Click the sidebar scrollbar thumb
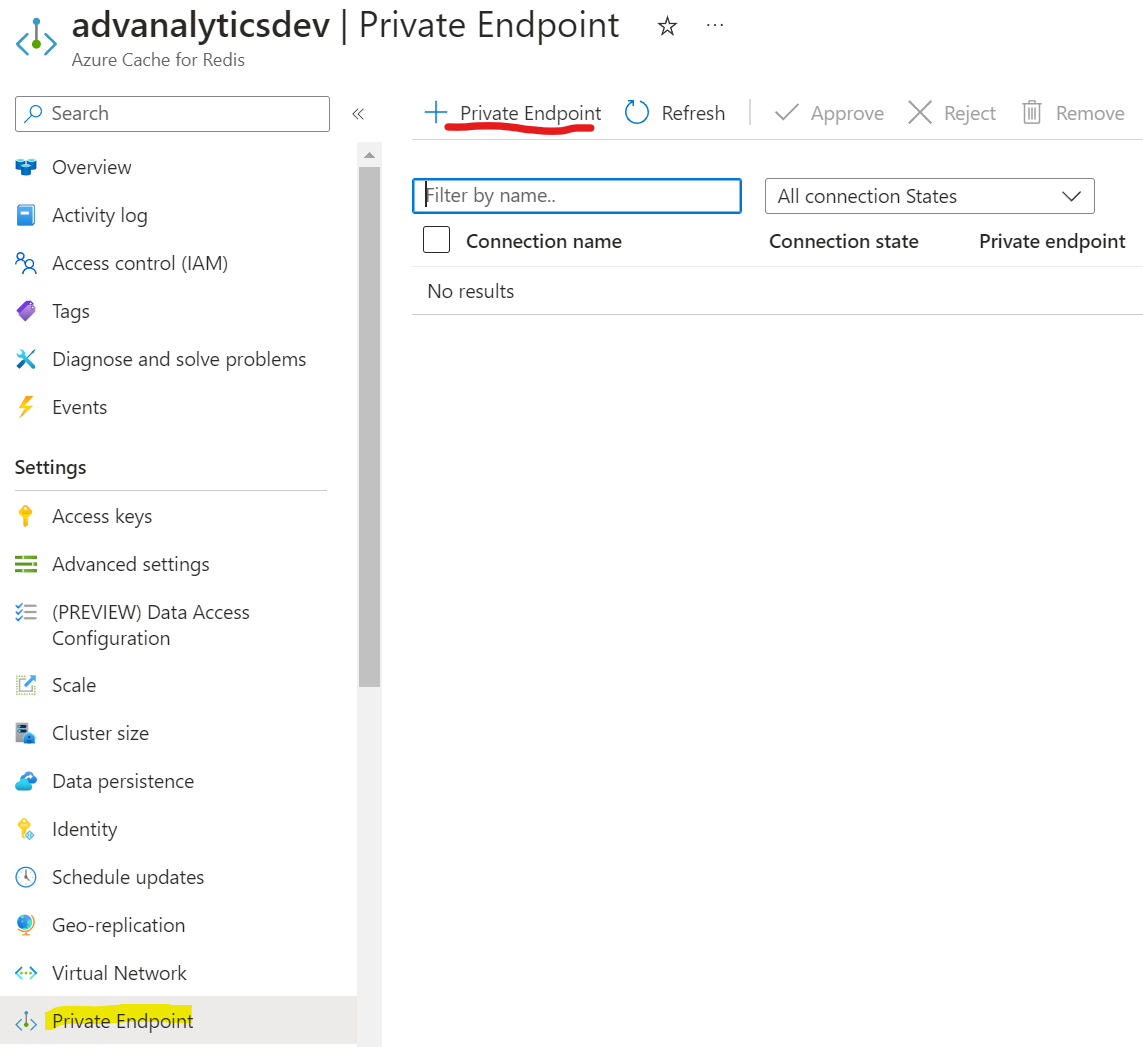Viewport: 1143px width, 1047px height. (370, 427)
